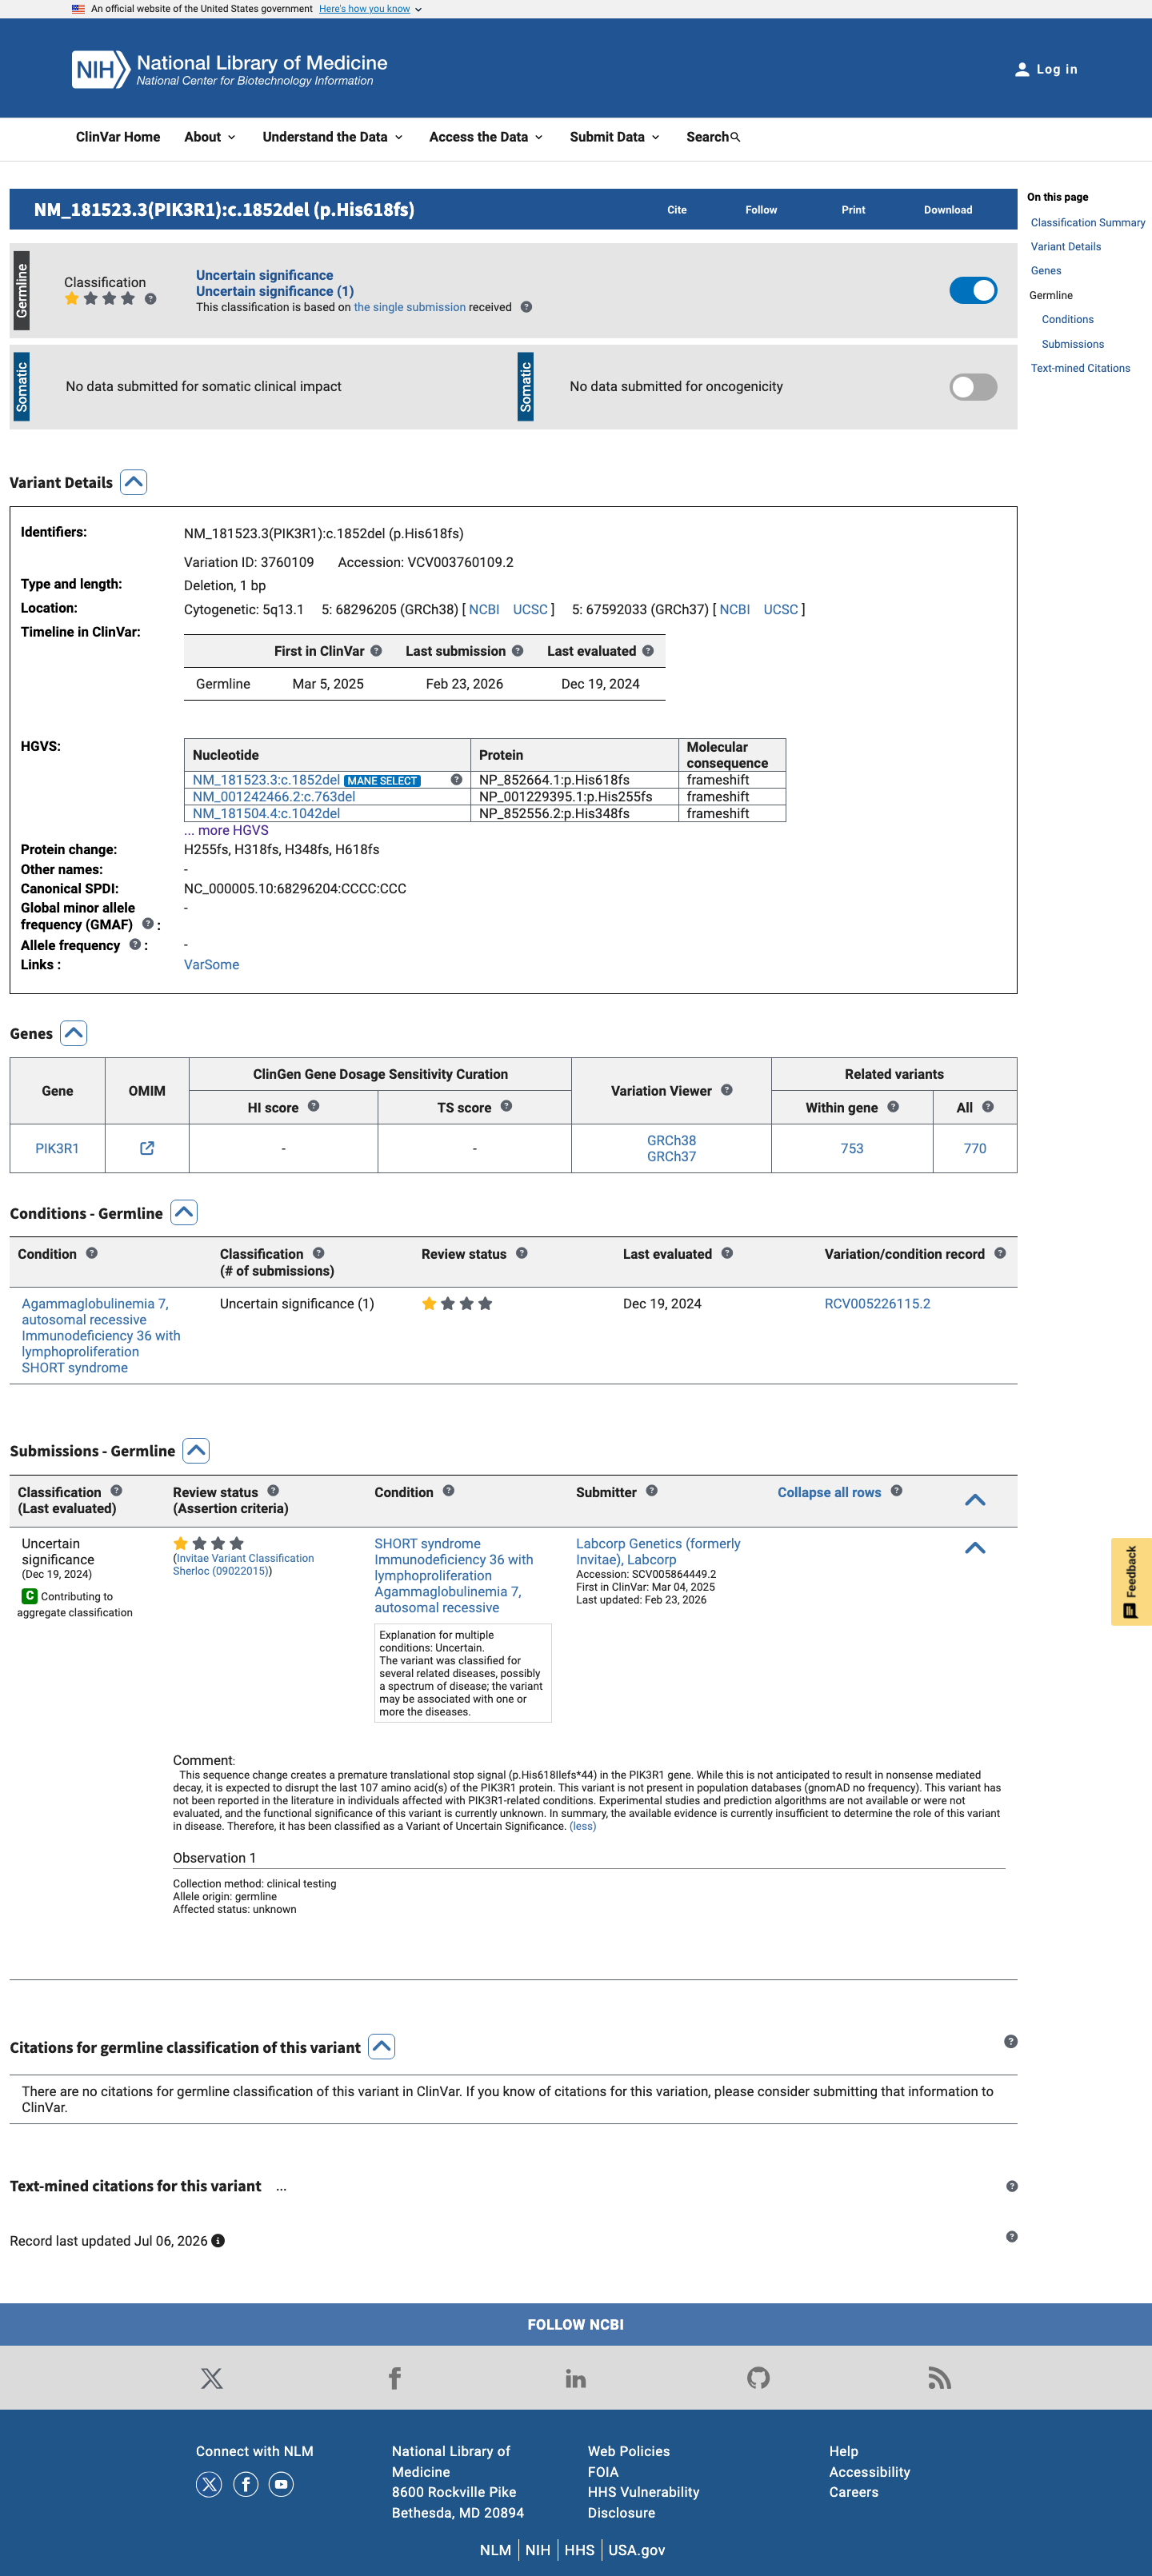Click help icon next to First in ClinVar

(x=376, y=651)
